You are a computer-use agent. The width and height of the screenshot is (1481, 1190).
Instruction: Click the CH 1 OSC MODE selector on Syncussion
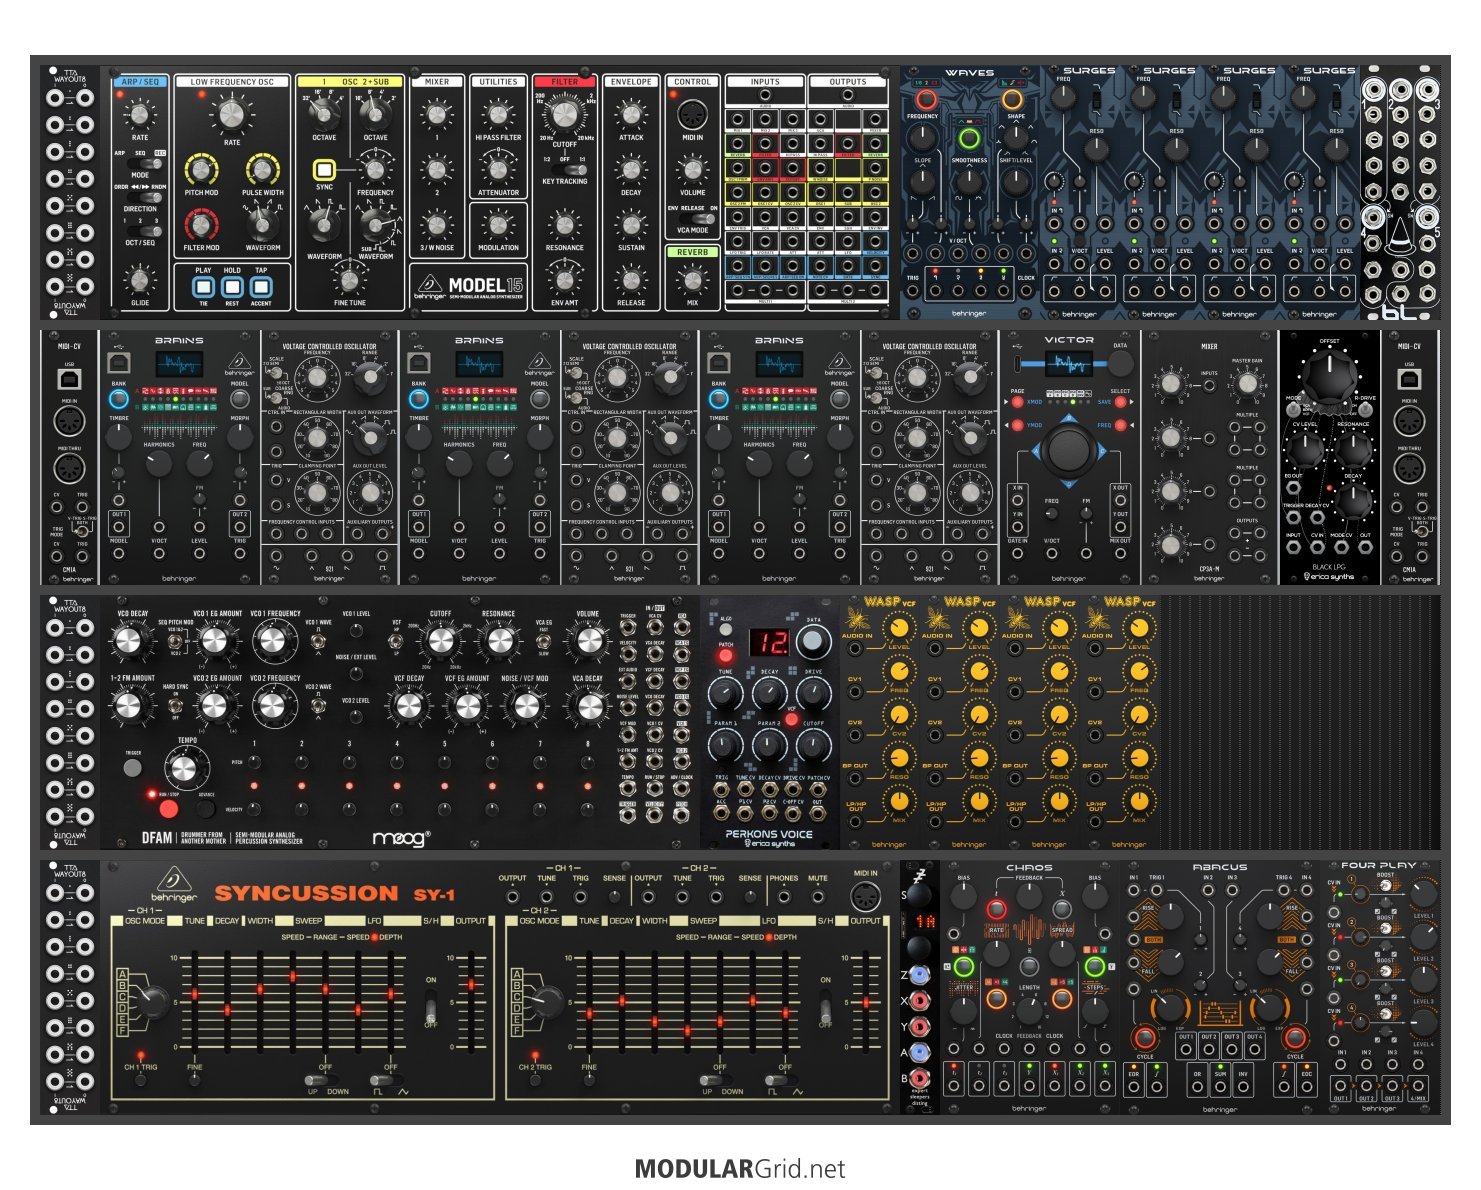[x=152, y=1001]
